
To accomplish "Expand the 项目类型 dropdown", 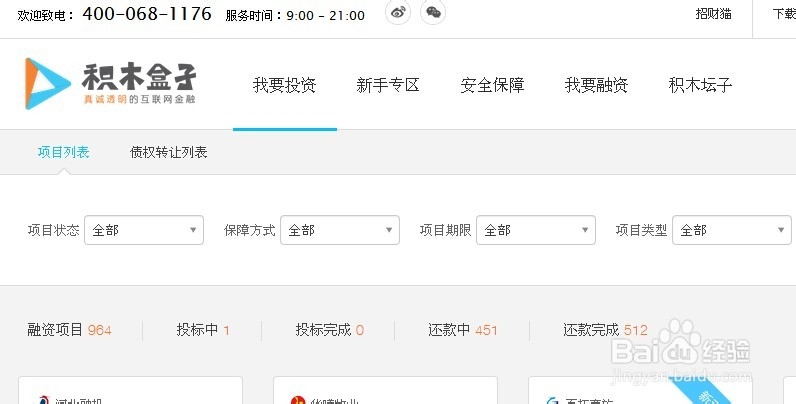I will pos(732,230).
